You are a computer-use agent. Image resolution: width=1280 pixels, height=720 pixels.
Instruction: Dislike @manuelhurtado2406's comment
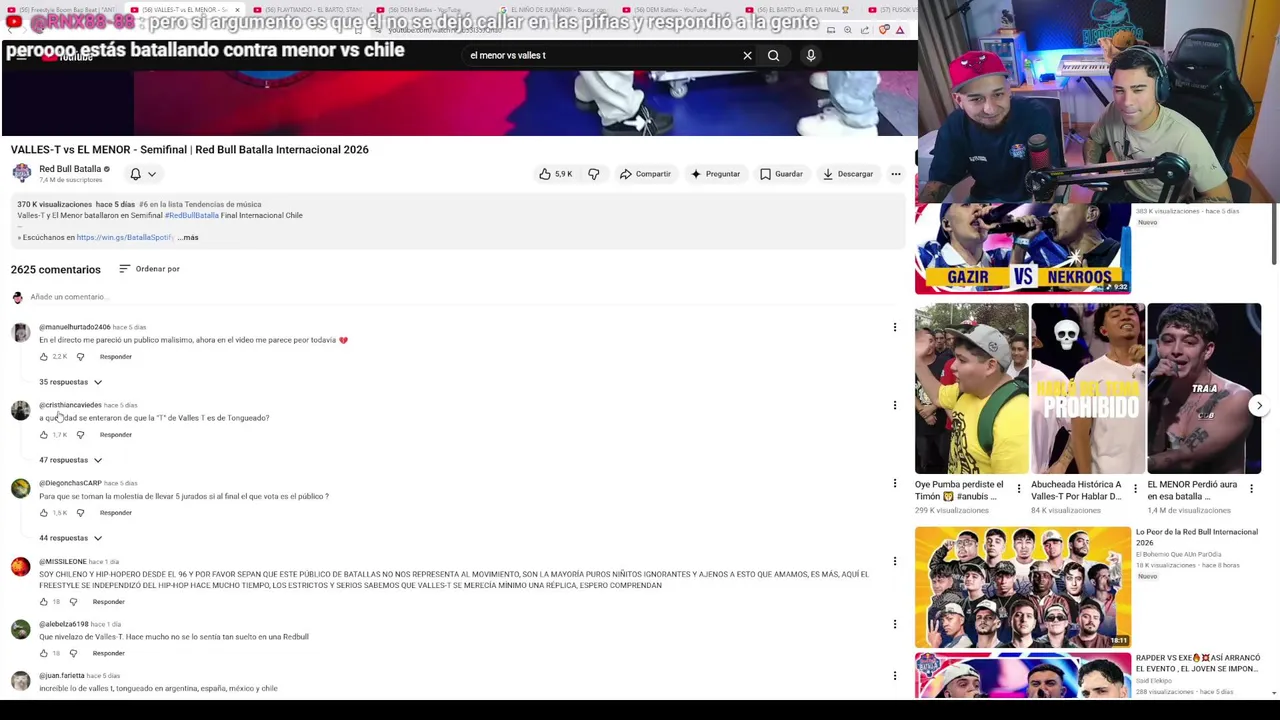coord(80,357)
